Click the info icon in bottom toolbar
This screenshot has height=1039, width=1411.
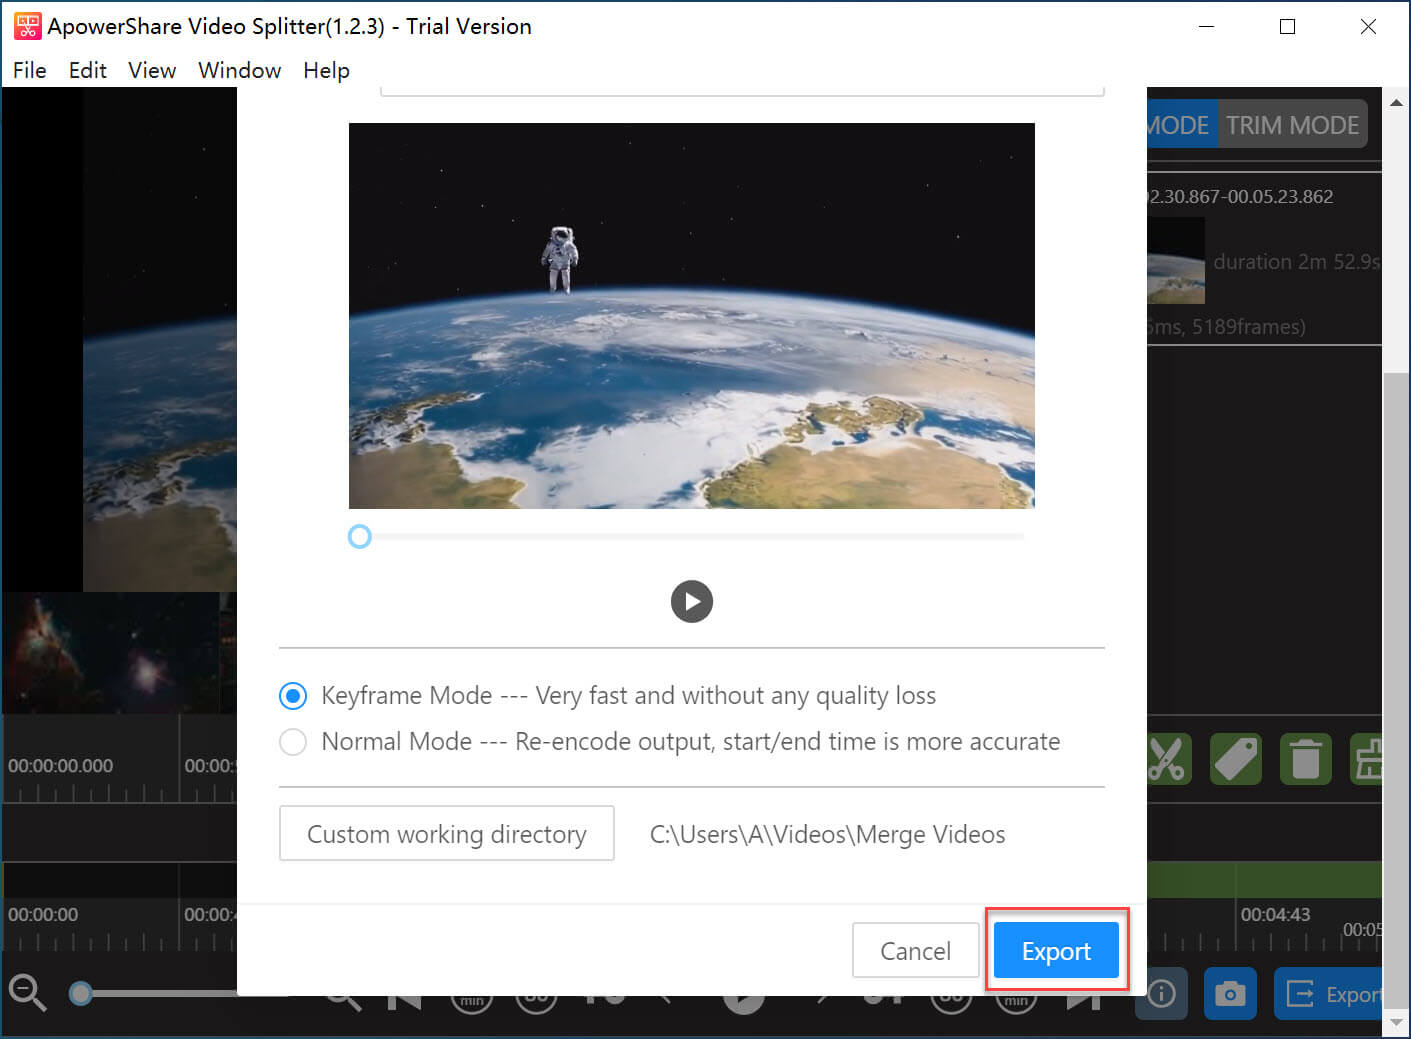(1161, 993)
